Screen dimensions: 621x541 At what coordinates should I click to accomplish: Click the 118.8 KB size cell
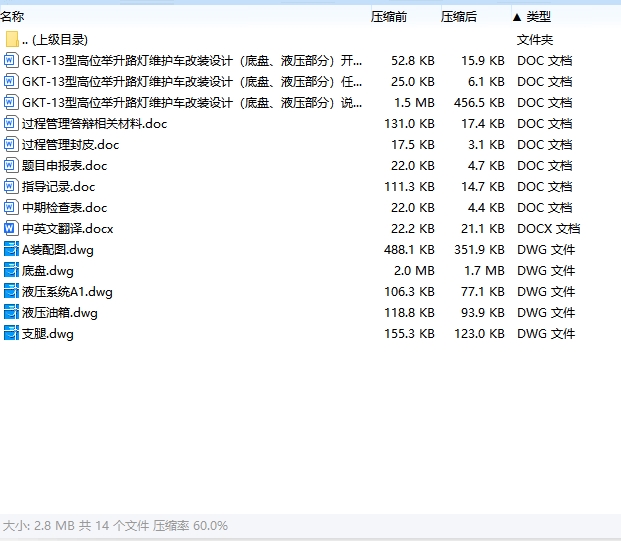click(410, 312)
